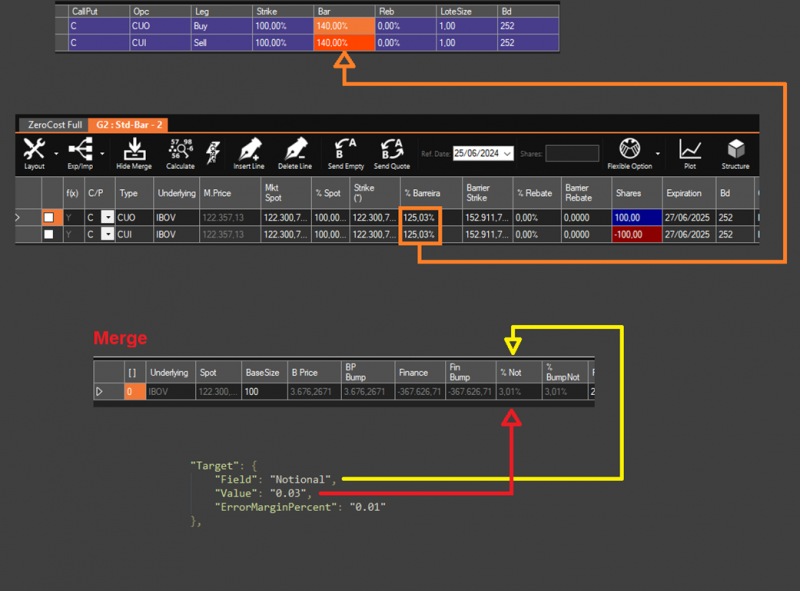Open C/P dropdown in the CUO row
The image size is (800, 591).
(x=107, y=217)
